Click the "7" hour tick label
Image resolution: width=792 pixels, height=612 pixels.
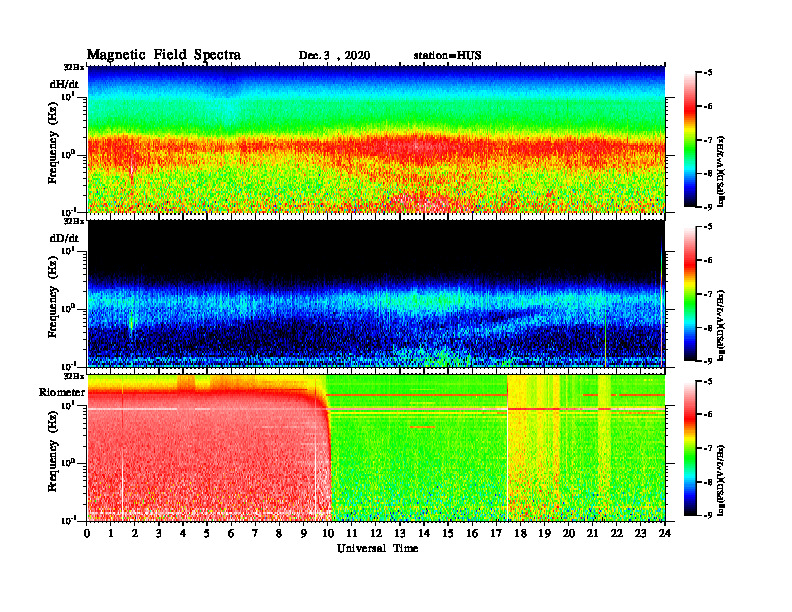pos(255,533)
